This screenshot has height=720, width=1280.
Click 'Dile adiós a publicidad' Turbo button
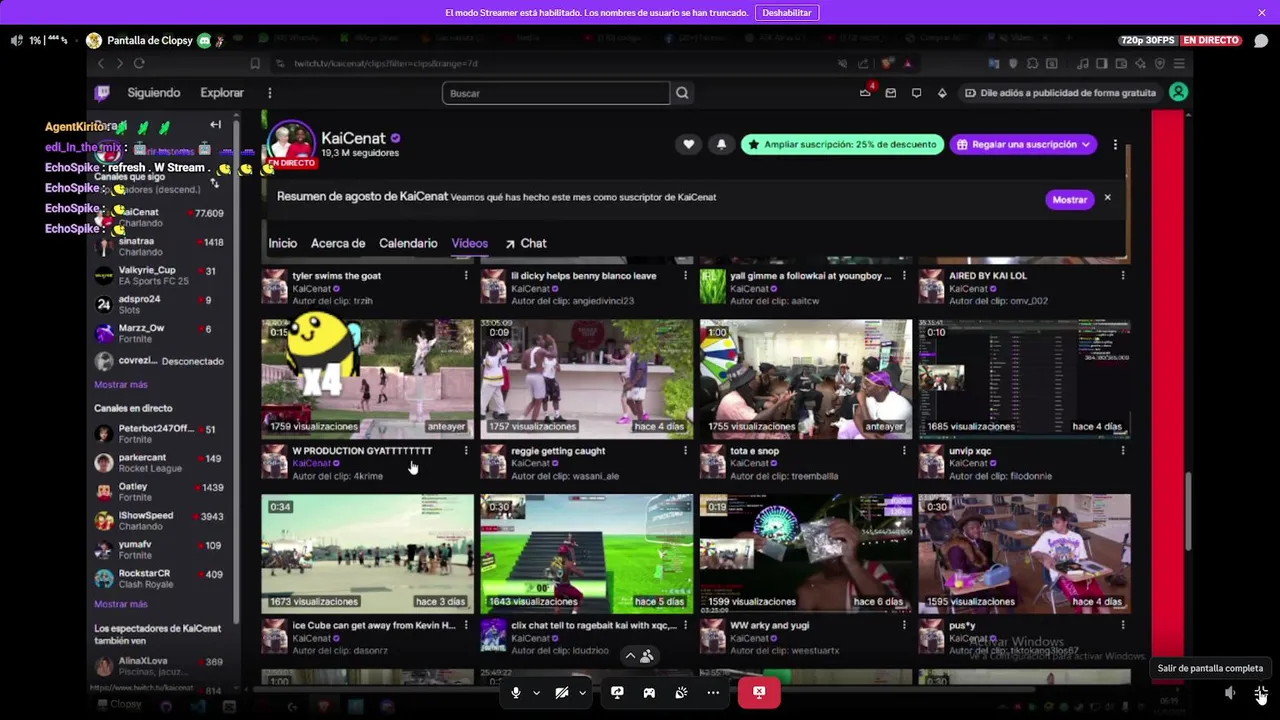pyautogui.click(x=1060, y=93)
